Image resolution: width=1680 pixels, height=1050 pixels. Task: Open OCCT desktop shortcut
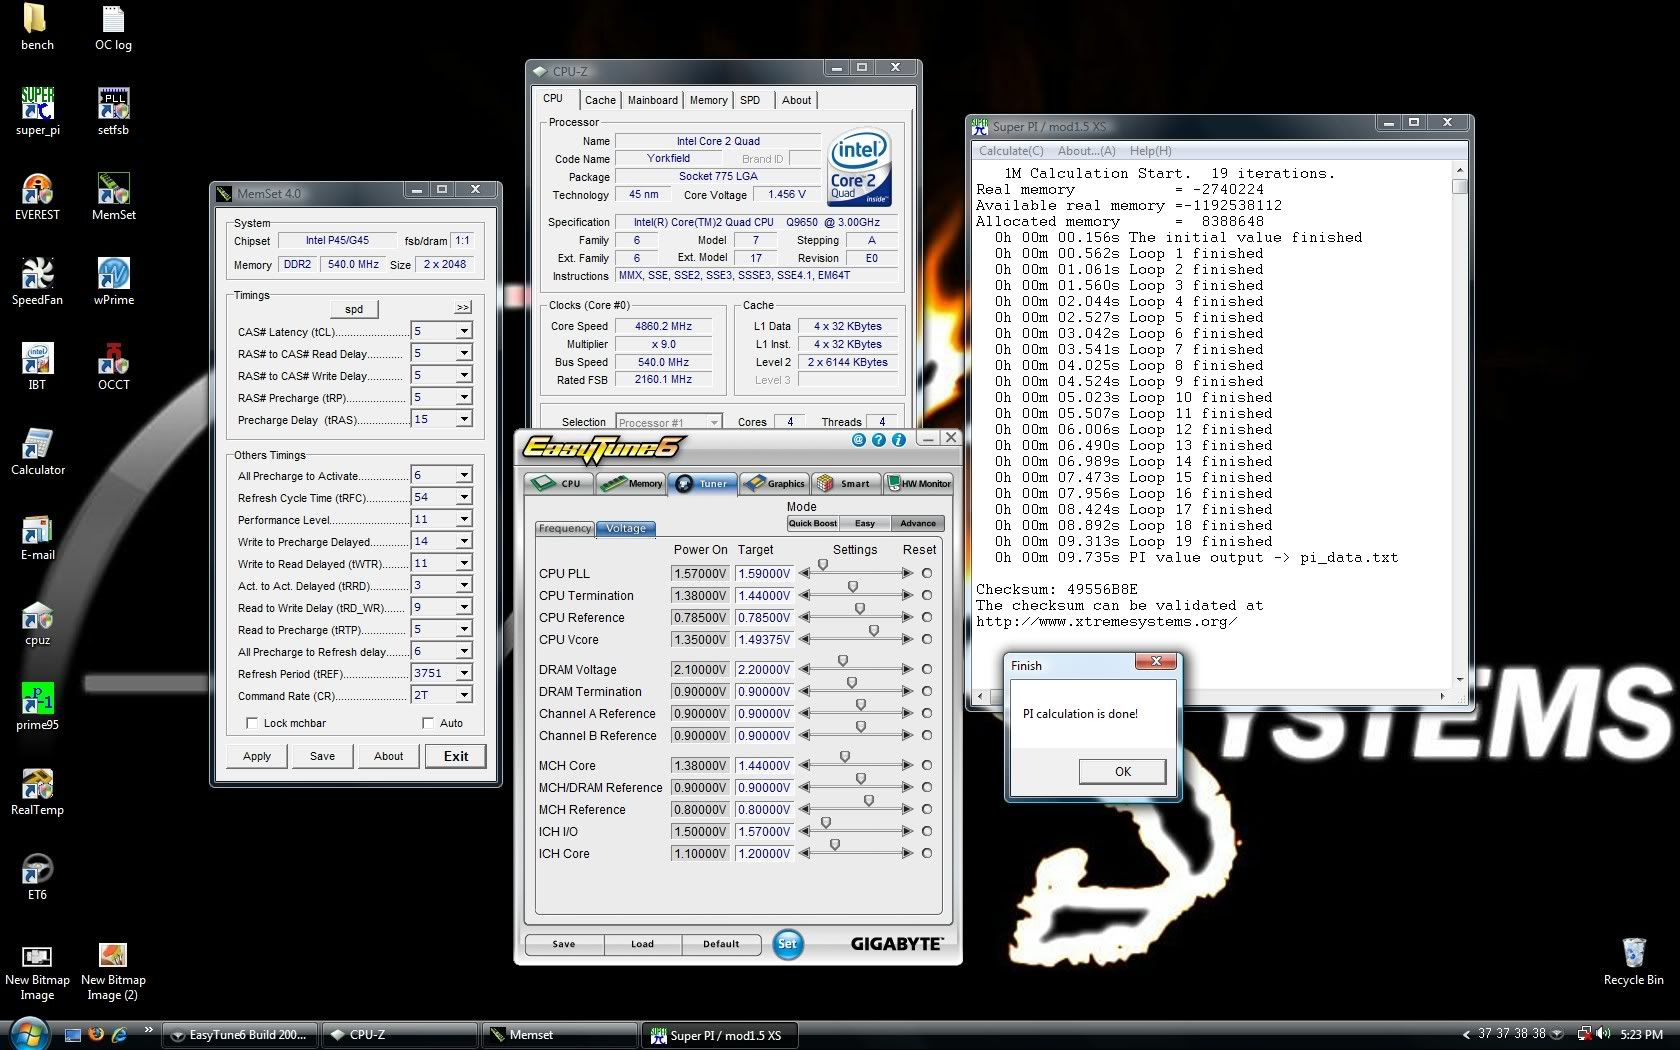[113, 366]
